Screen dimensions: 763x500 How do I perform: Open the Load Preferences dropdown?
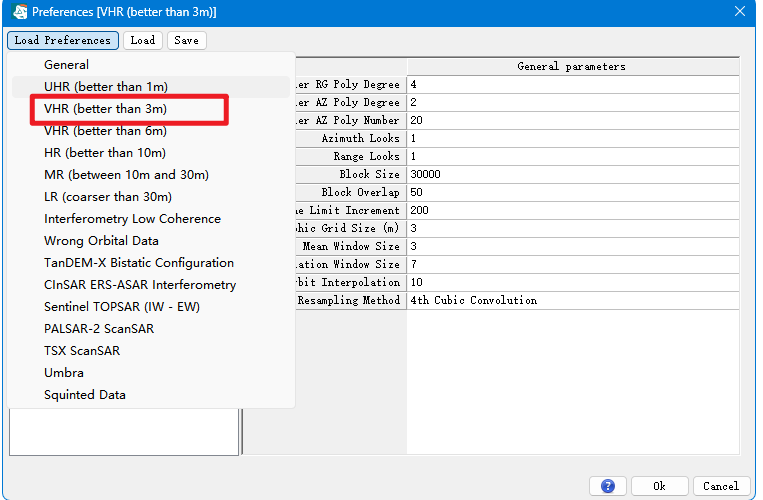(x=63, y=40)
